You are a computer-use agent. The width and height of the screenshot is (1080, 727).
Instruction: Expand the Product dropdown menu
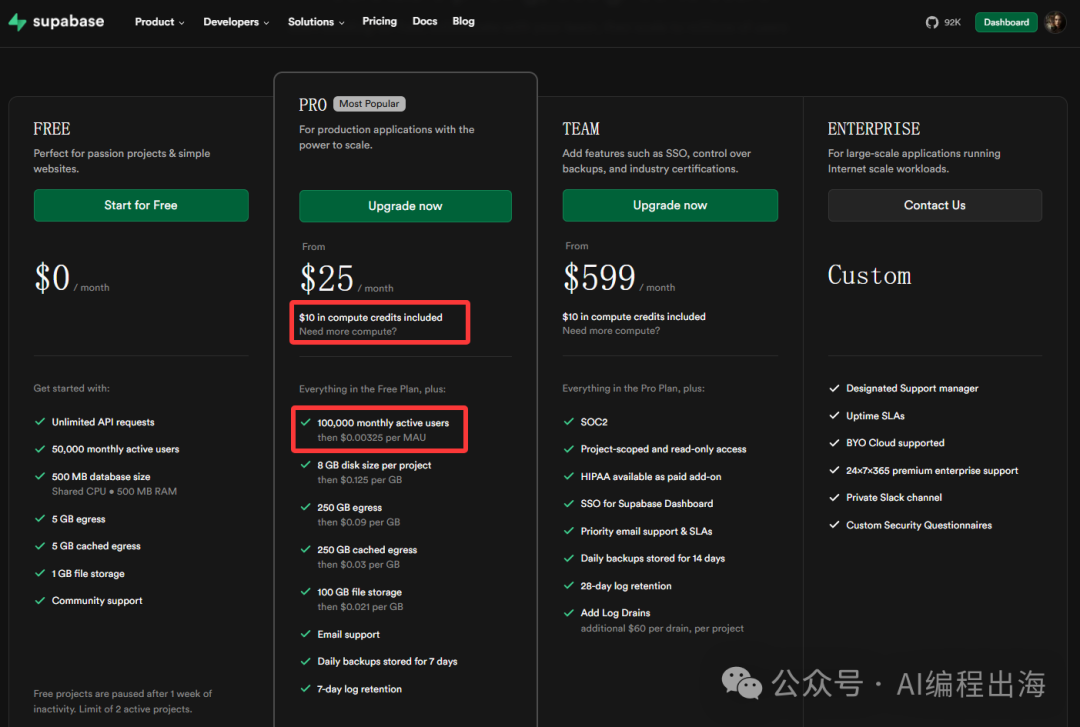pos(159,22)
